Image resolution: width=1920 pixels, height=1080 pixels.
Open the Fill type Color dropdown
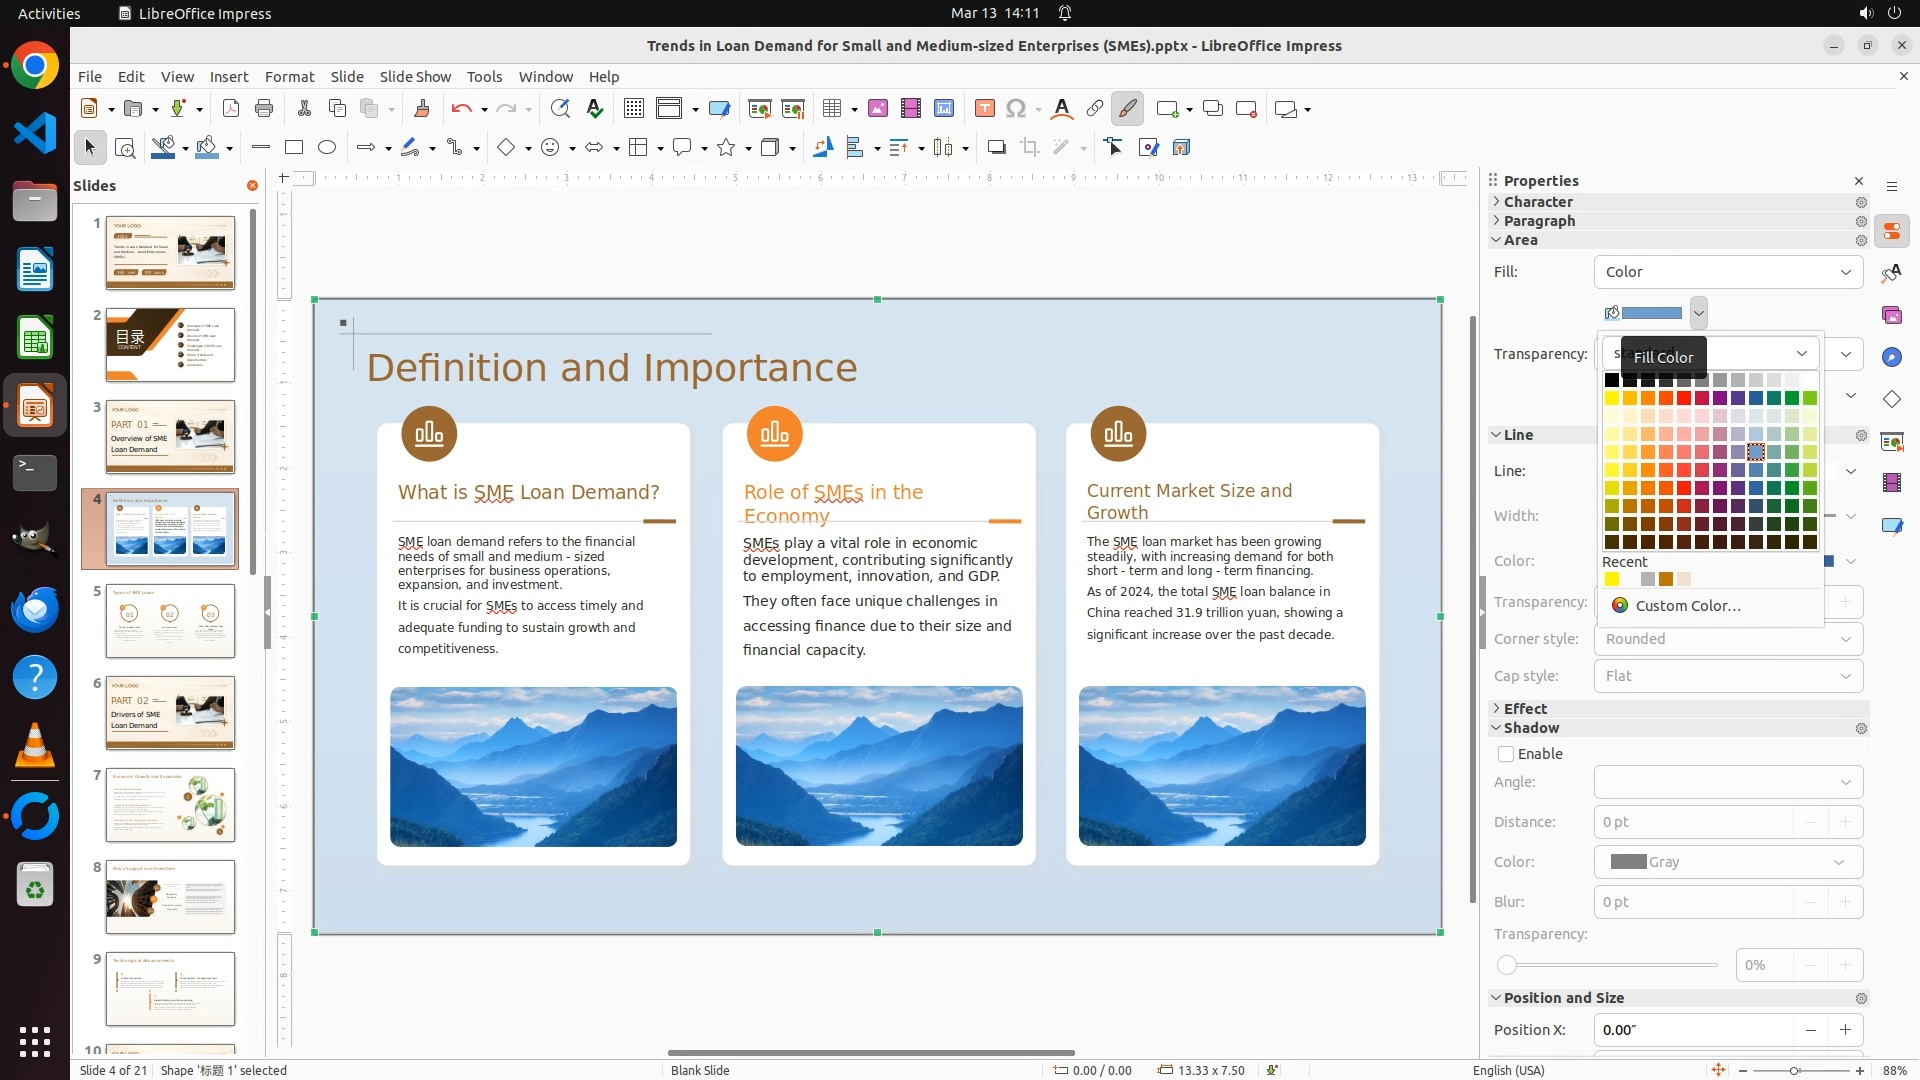point(1728,272)
